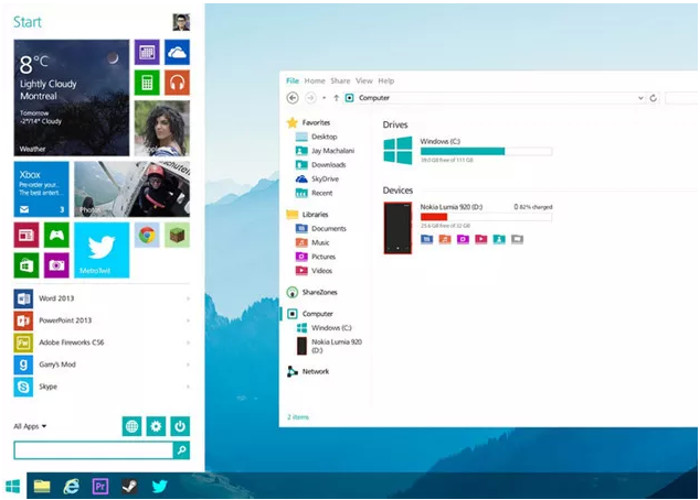This screenshot has height=500, width=700.
Task: Expand the Word 2013 jump list arrow
Action: tap(187, 299)
